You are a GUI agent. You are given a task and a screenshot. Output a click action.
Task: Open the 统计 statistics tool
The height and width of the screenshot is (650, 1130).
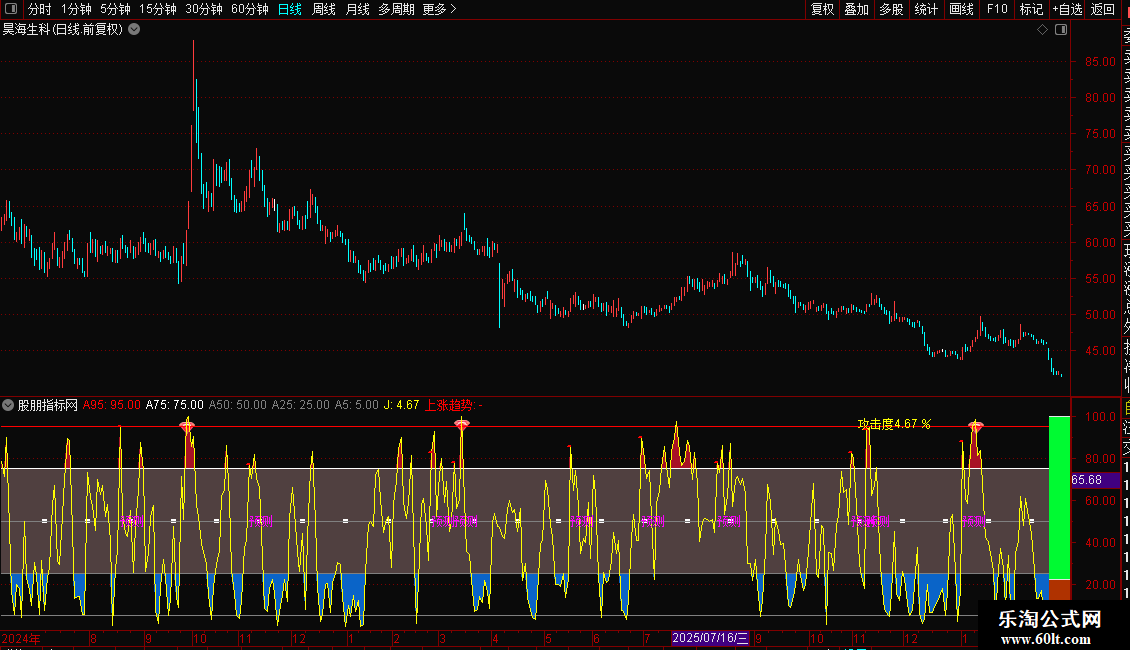pos(926,9)
